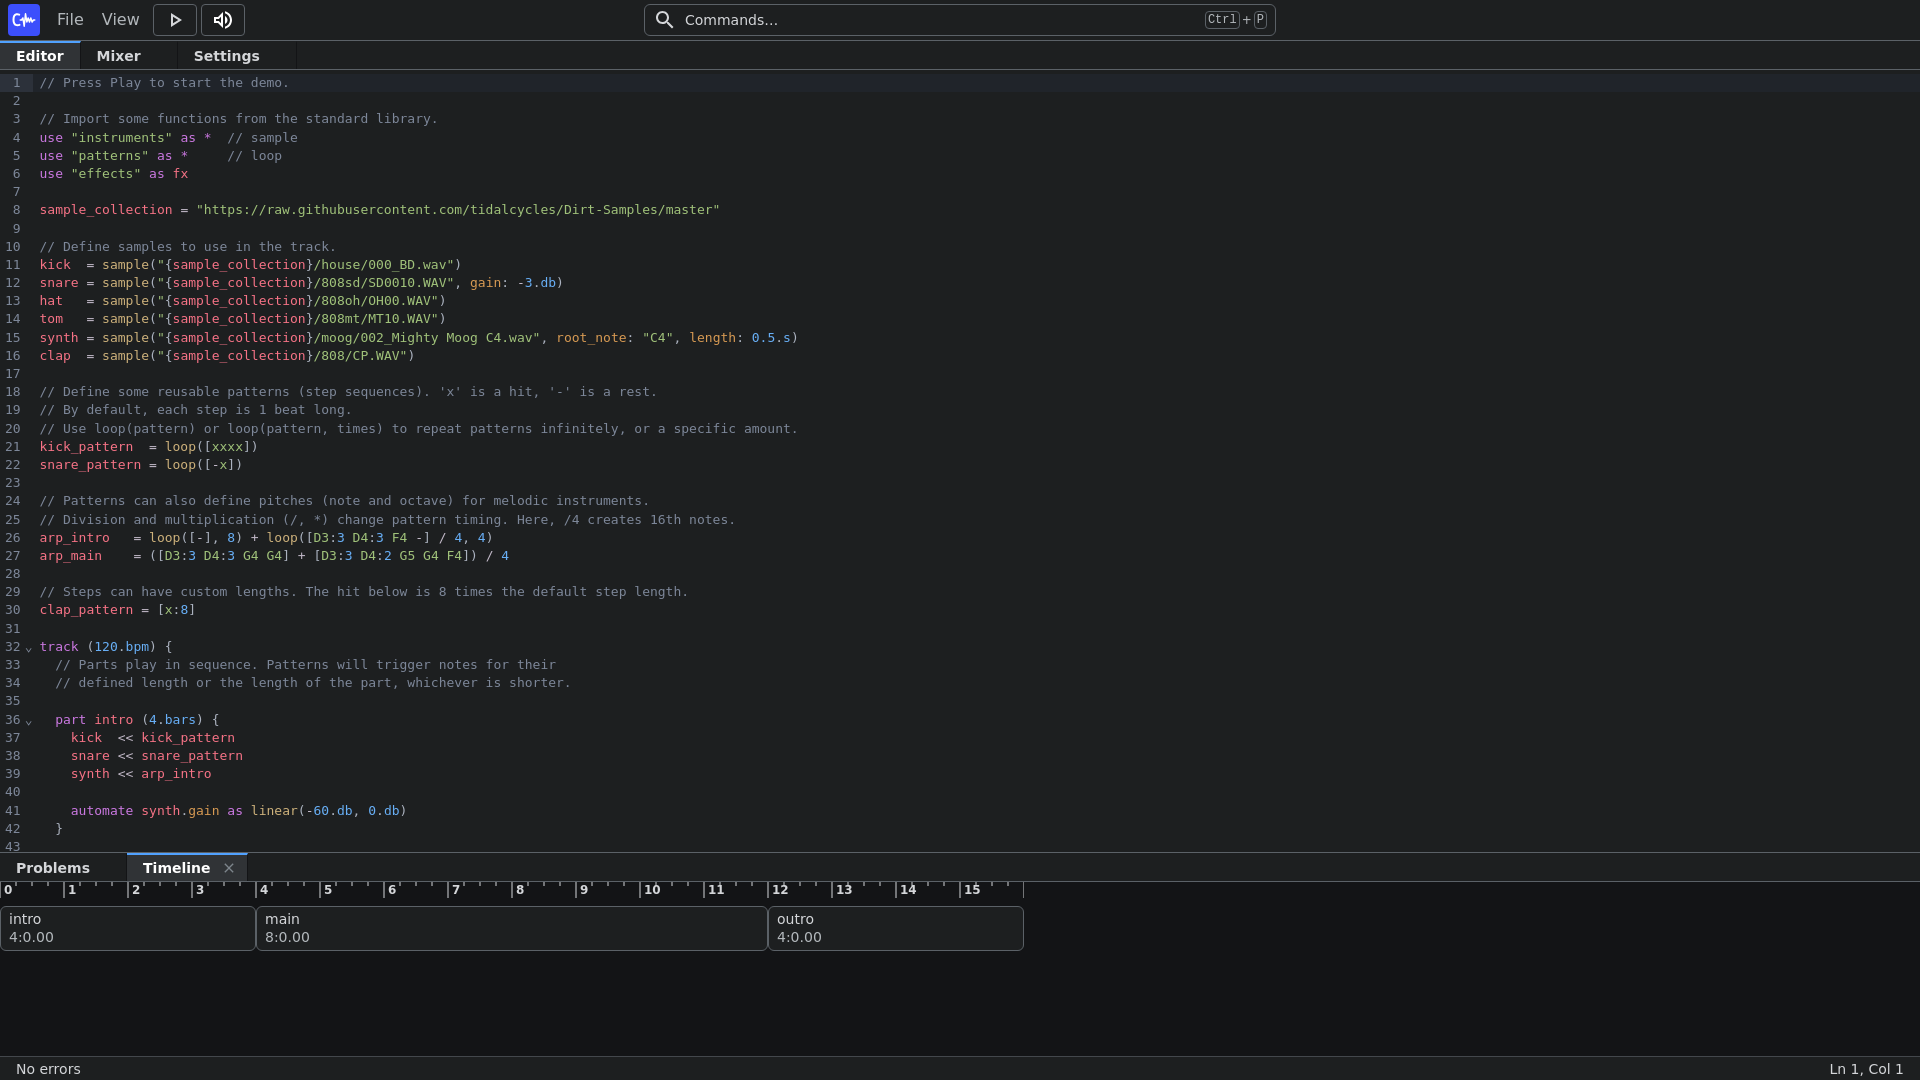This screenshot has height=1080, width=1920.
Task: Click the app logo icon
Action: tap(24, 20)
